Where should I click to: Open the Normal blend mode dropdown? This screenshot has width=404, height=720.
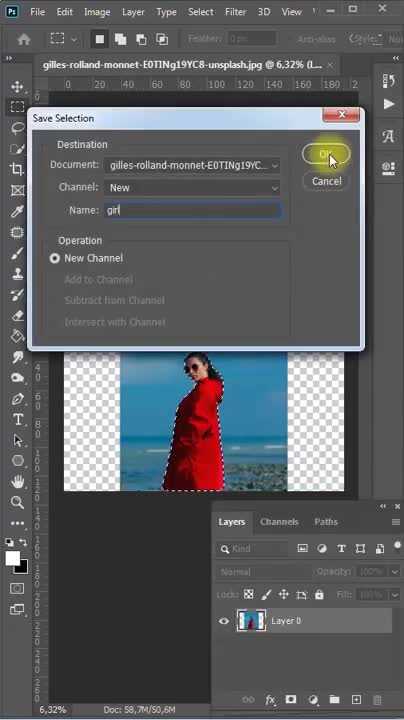(x=263, y=572)
